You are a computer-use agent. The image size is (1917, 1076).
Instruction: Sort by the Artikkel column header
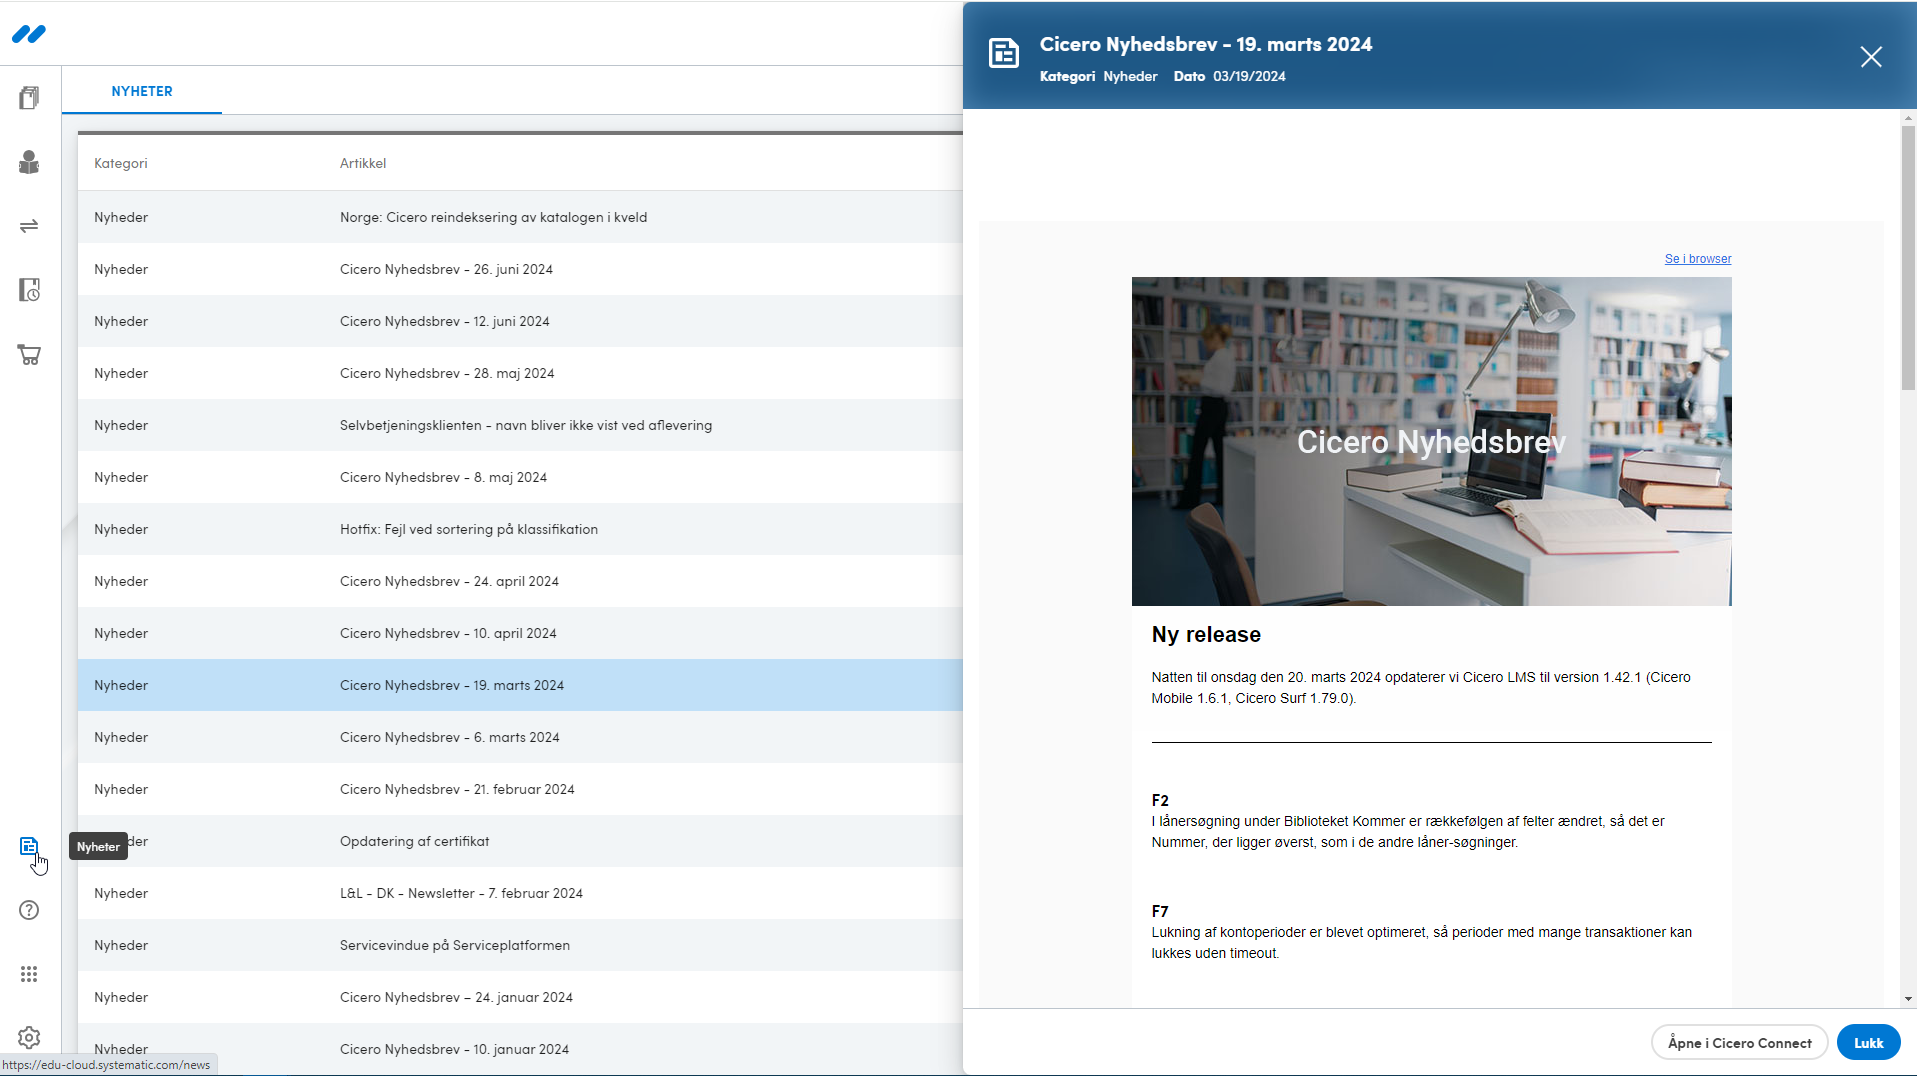pos(363,163)
